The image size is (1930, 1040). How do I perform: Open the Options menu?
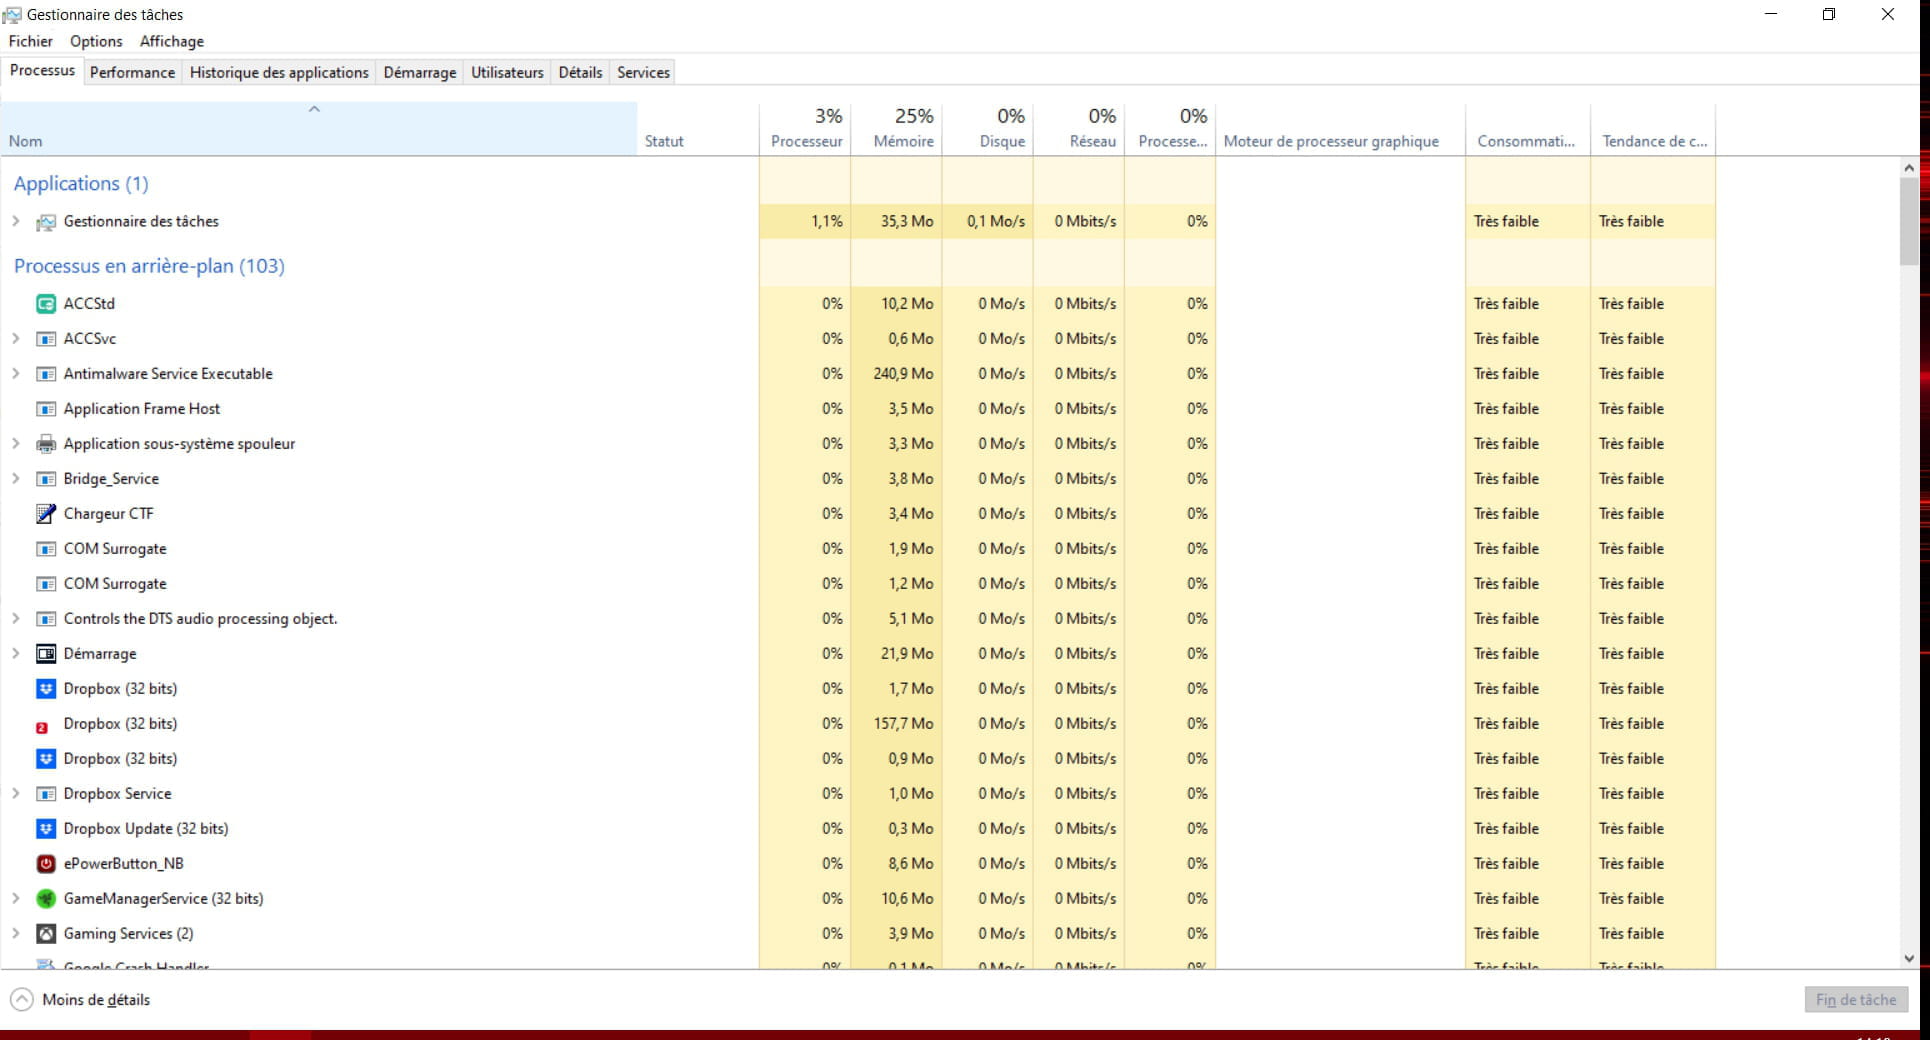(96, 41)
